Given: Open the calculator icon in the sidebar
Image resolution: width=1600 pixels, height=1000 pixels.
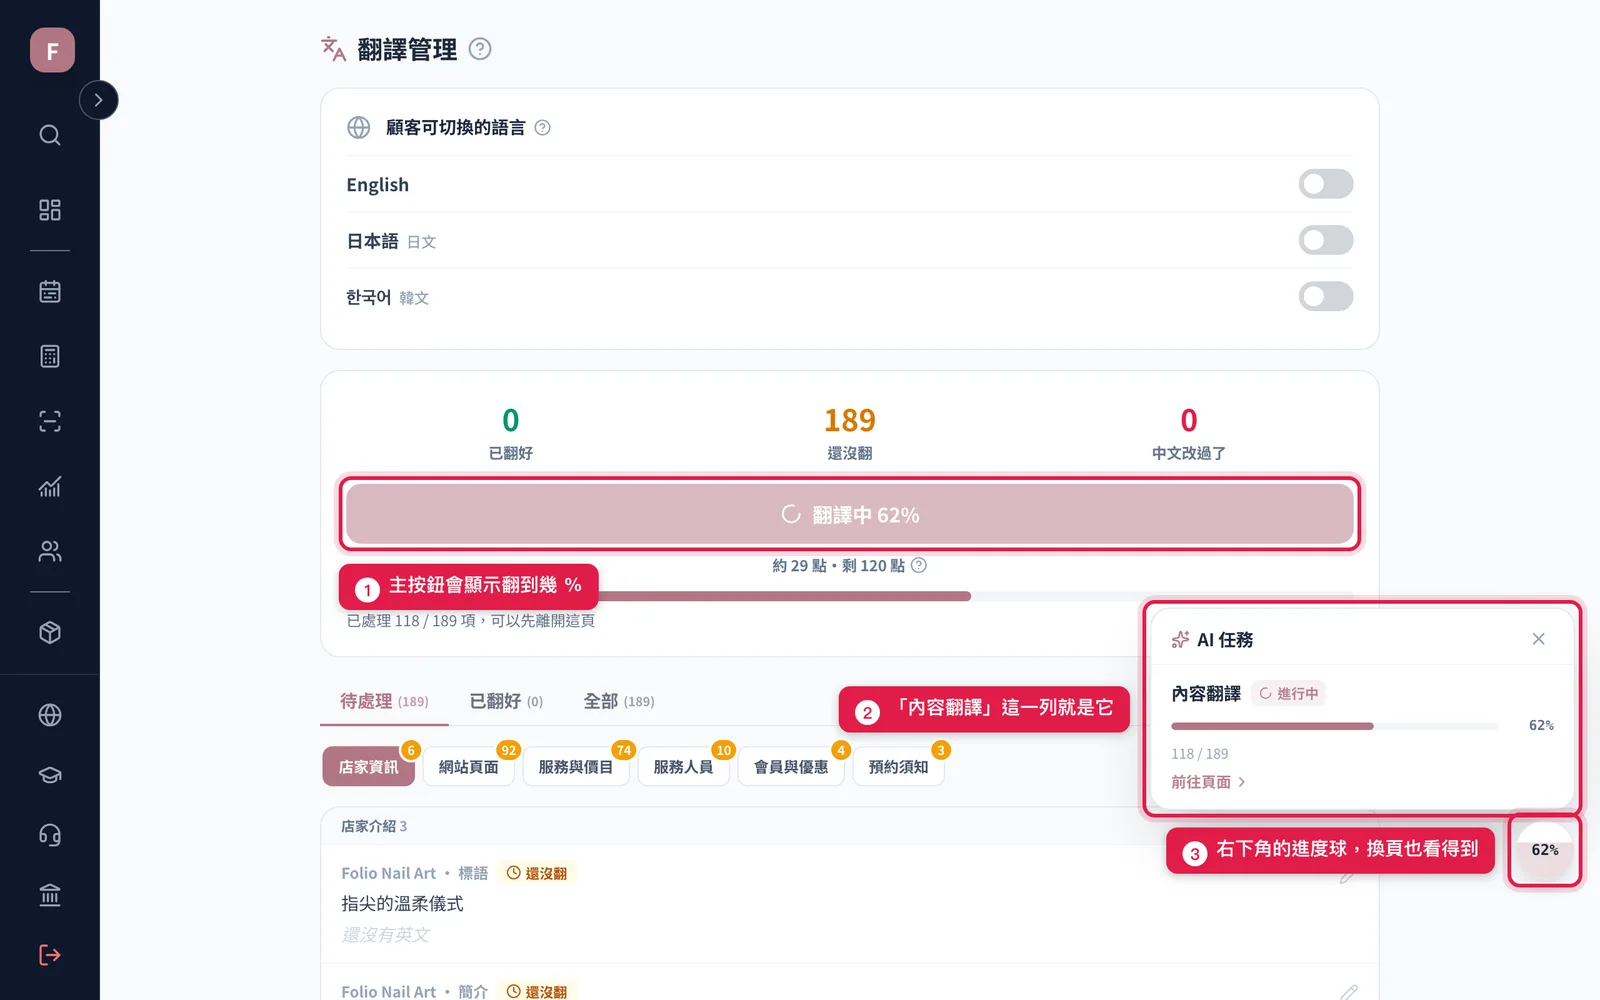Looking at the screenshot, I should coord(50,356).
